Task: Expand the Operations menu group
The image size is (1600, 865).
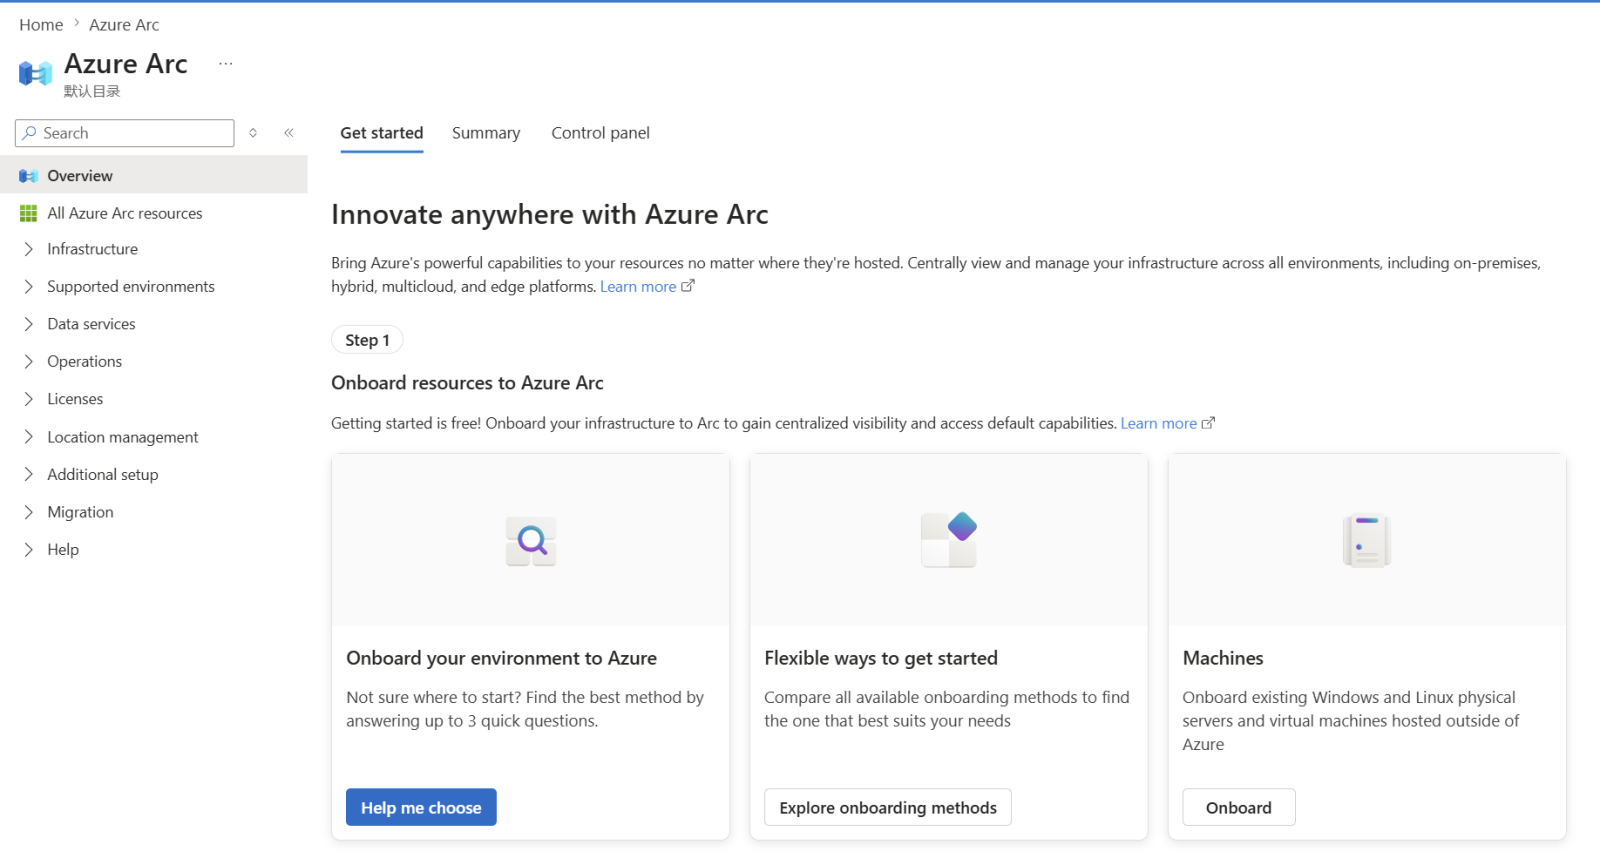Action: (29, 362)
